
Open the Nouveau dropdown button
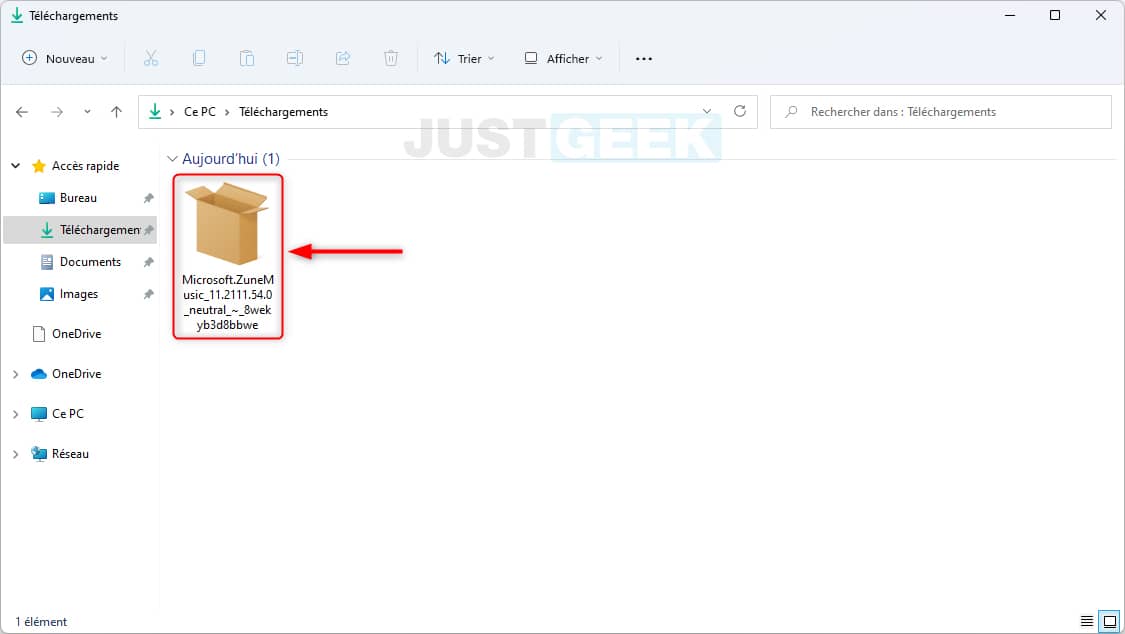(65, 59)
